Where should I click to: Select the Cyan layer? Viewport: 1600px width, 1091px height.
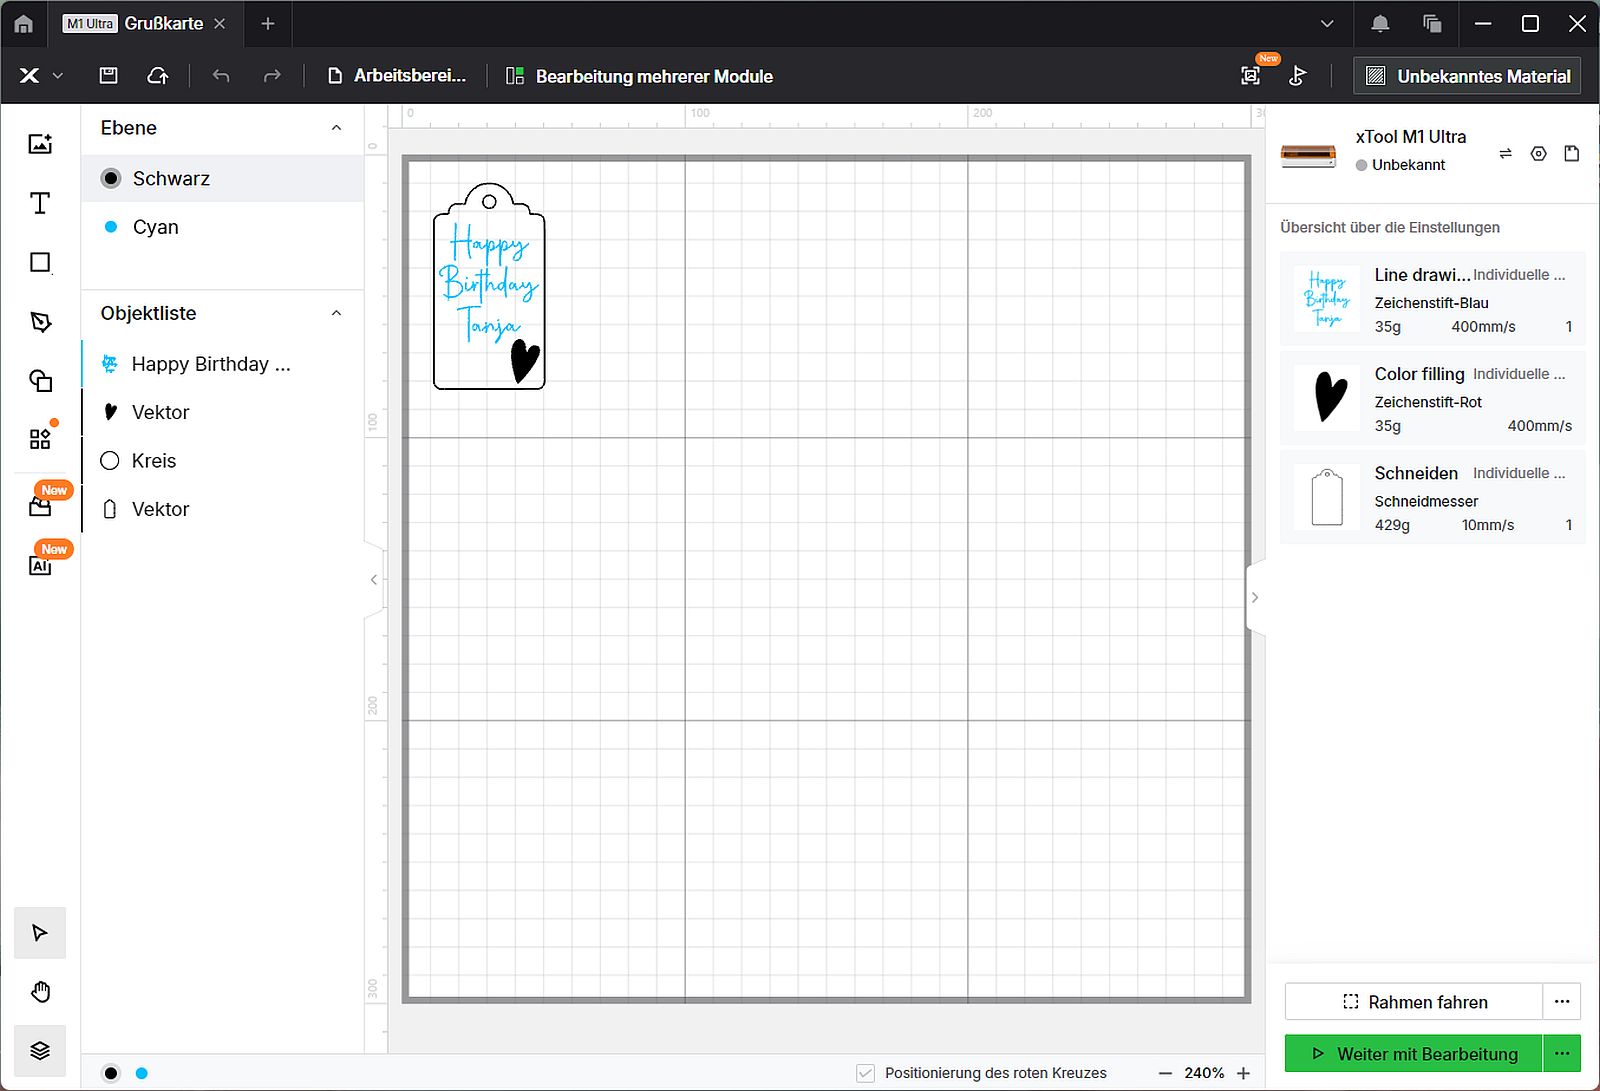[155, 227]
